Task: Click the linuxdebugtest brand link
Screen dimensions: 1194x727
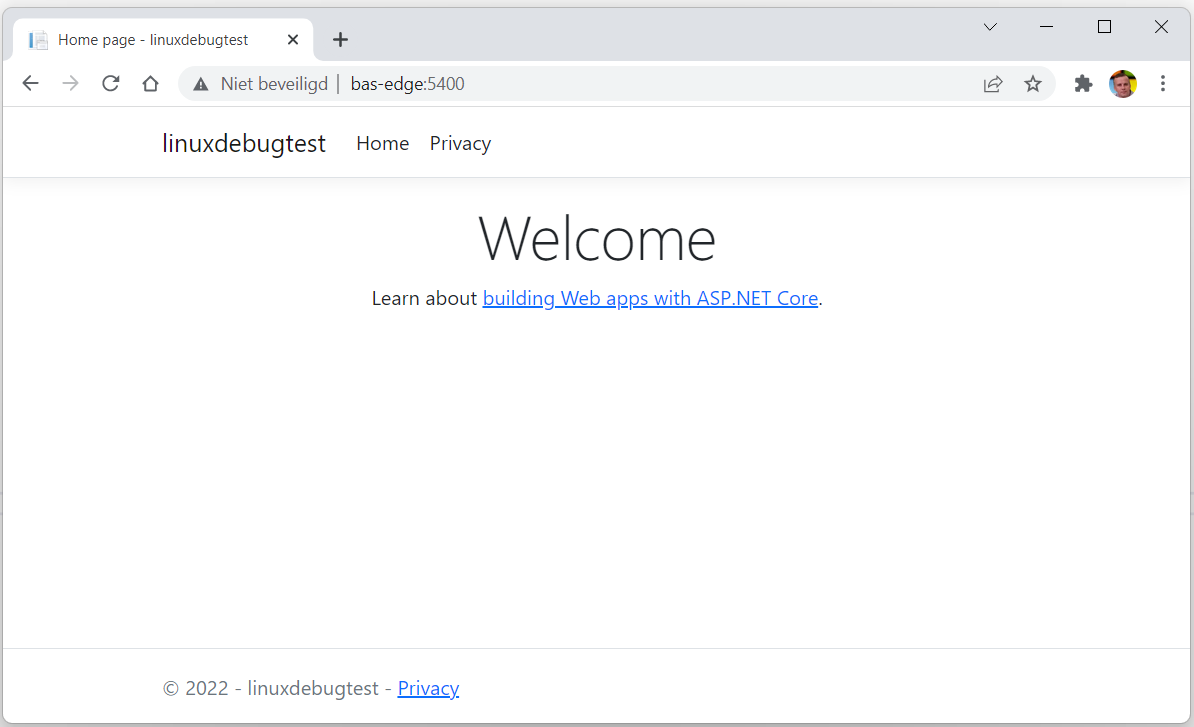Action: tap(244, 143)
